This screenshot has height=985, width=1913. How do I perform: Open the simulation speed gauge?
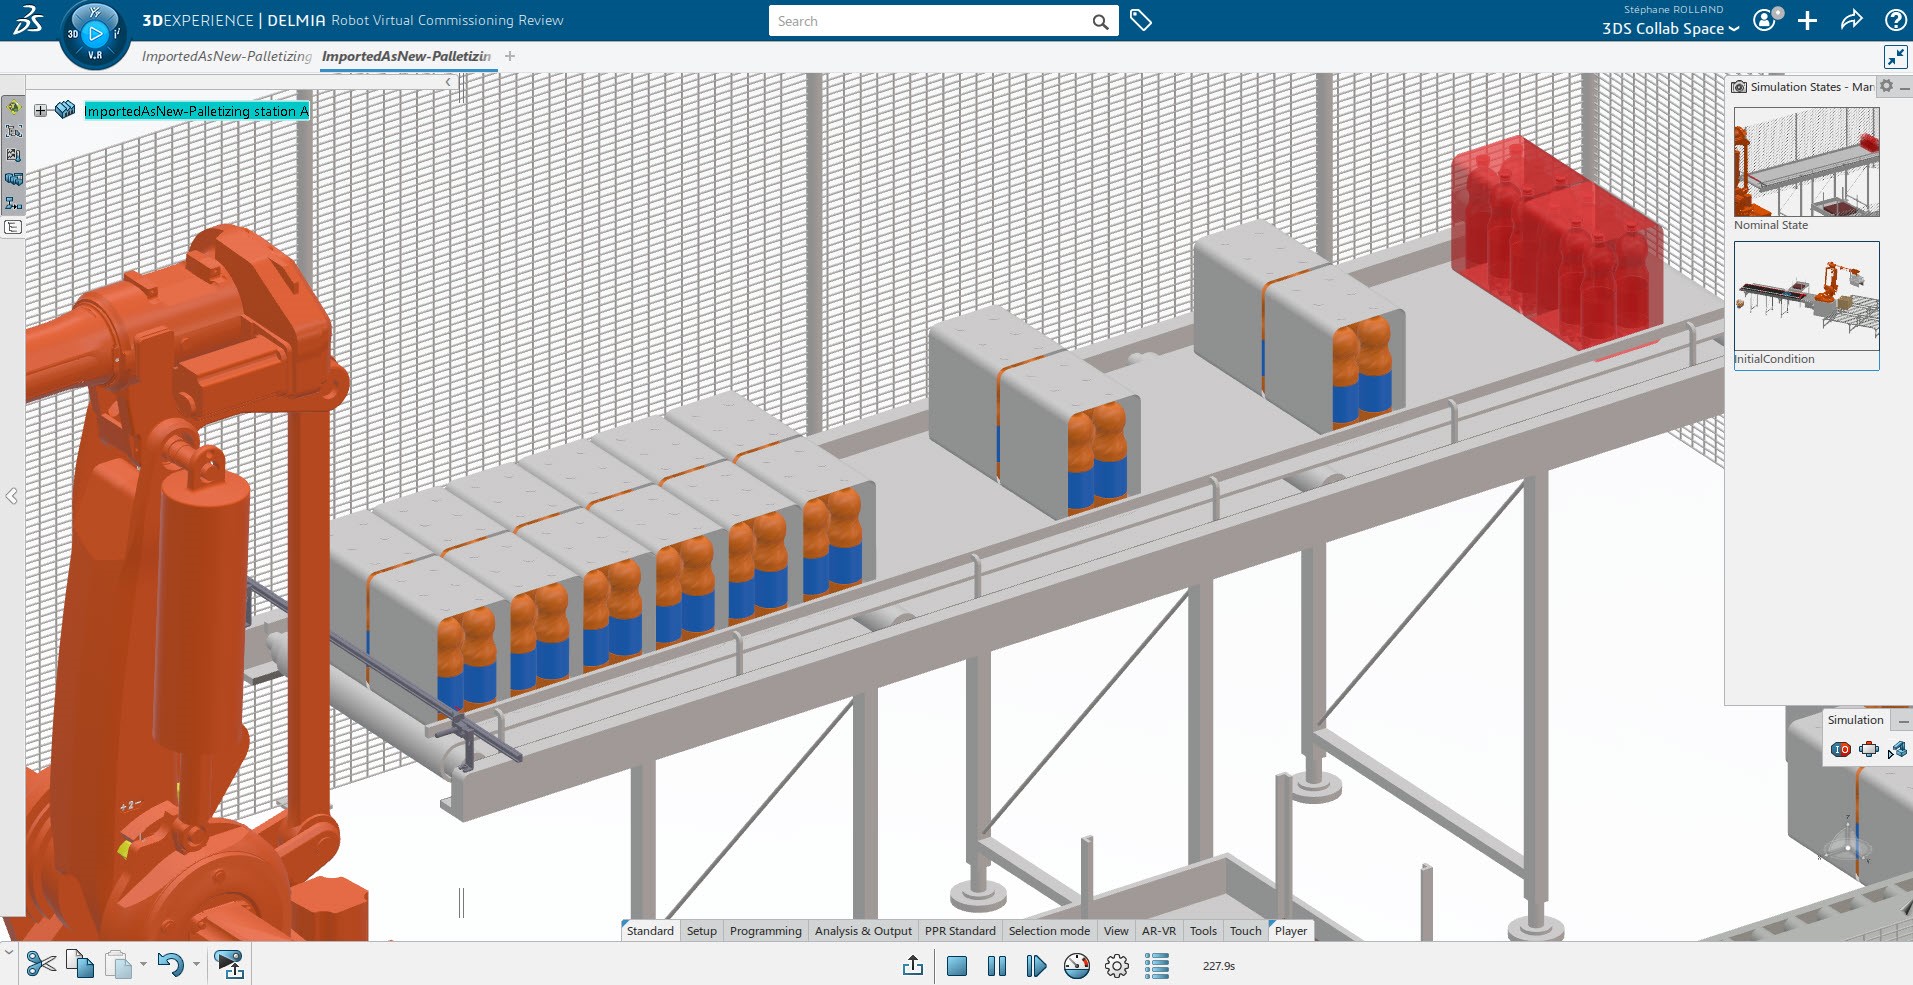pyautogui.click(x=1077, y=966)
